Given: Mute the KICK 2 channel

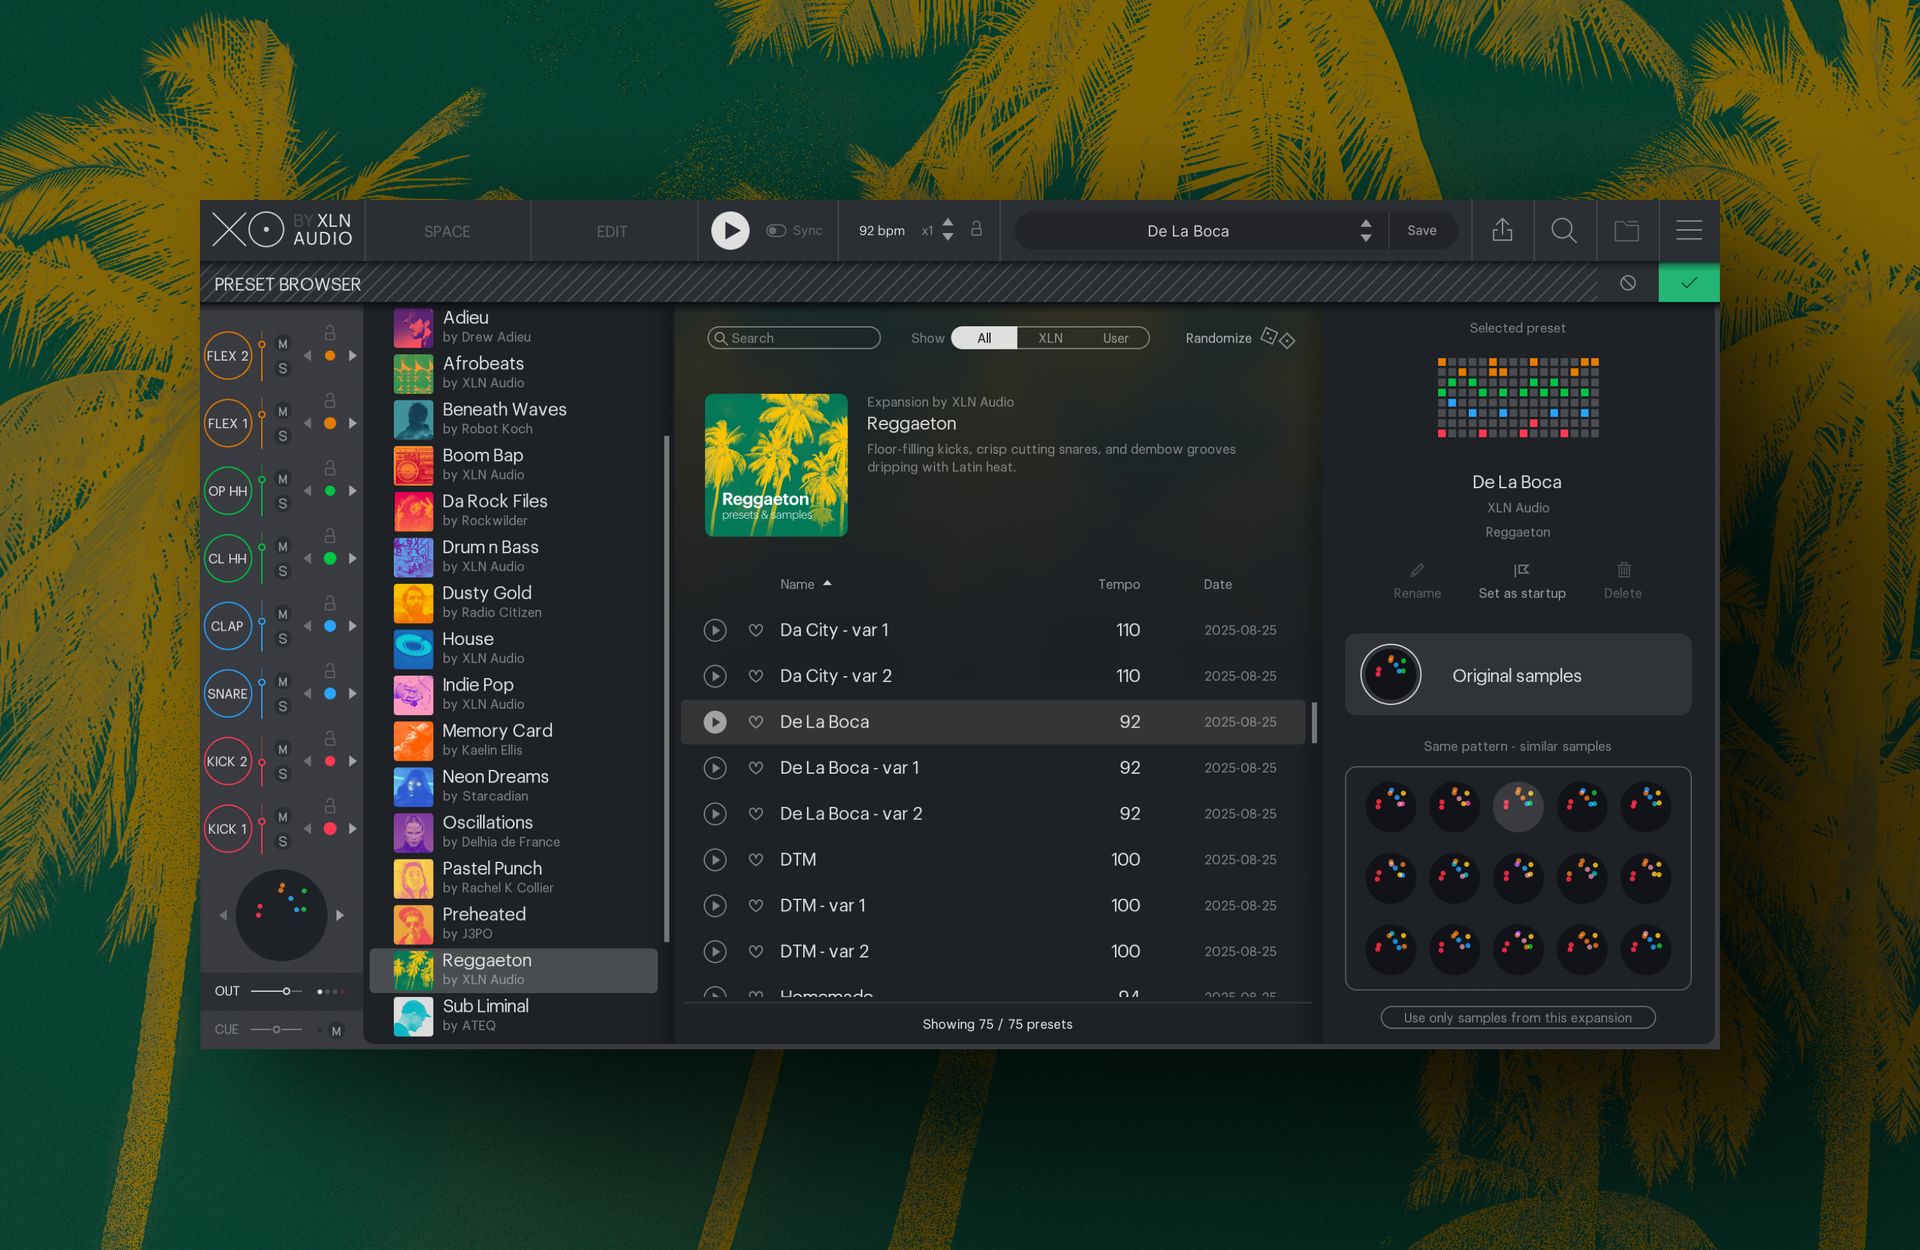Looking at the screenshot, I should (x=283, y=749).
